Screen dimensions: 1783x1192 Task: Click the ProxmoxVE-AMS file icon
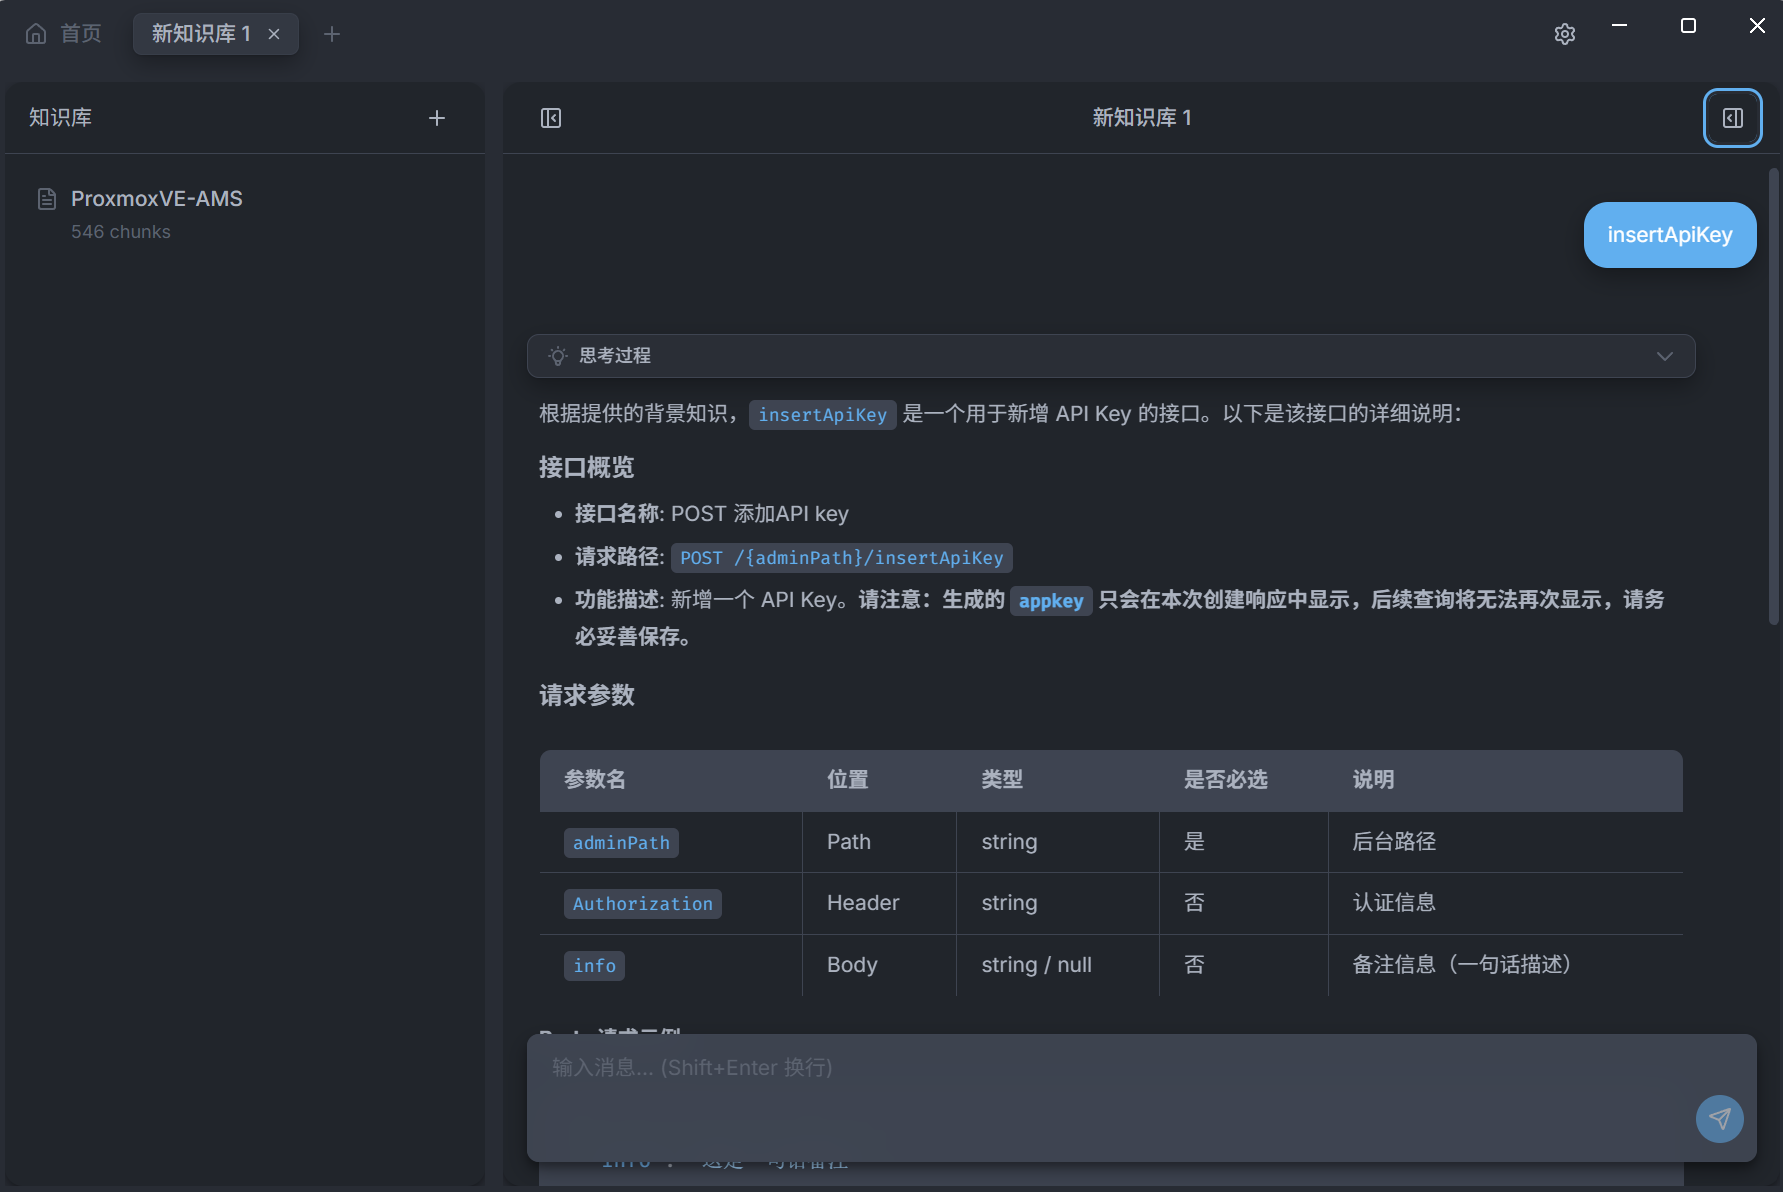pos(47,199)
